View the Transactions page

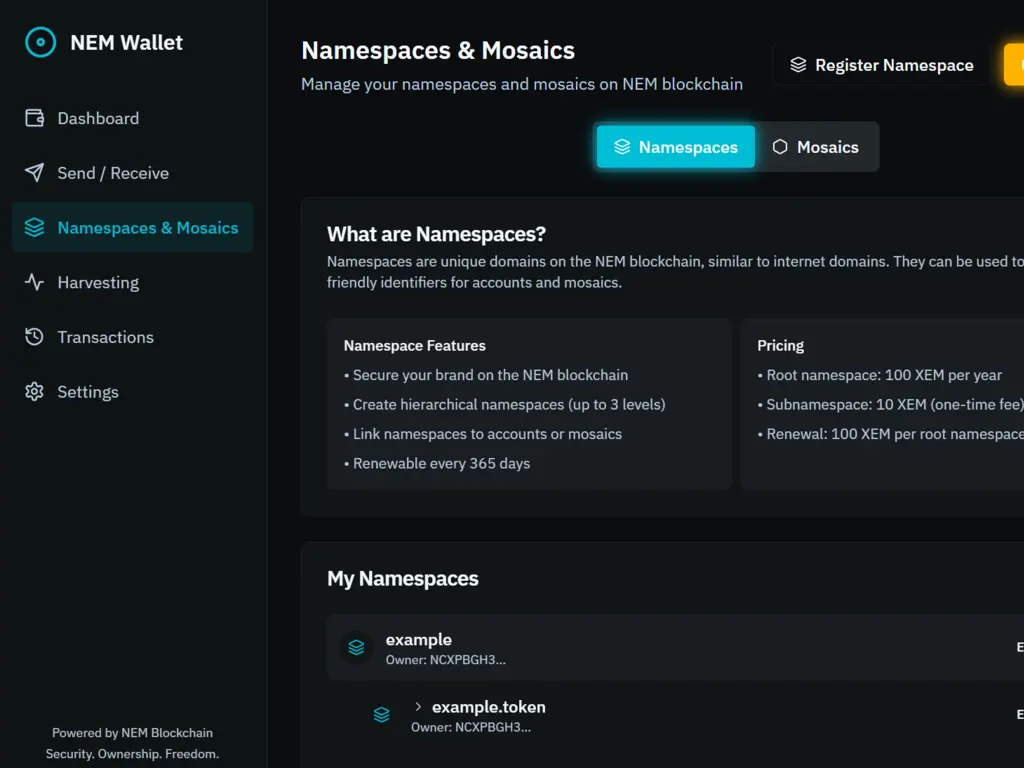point(133,337)
